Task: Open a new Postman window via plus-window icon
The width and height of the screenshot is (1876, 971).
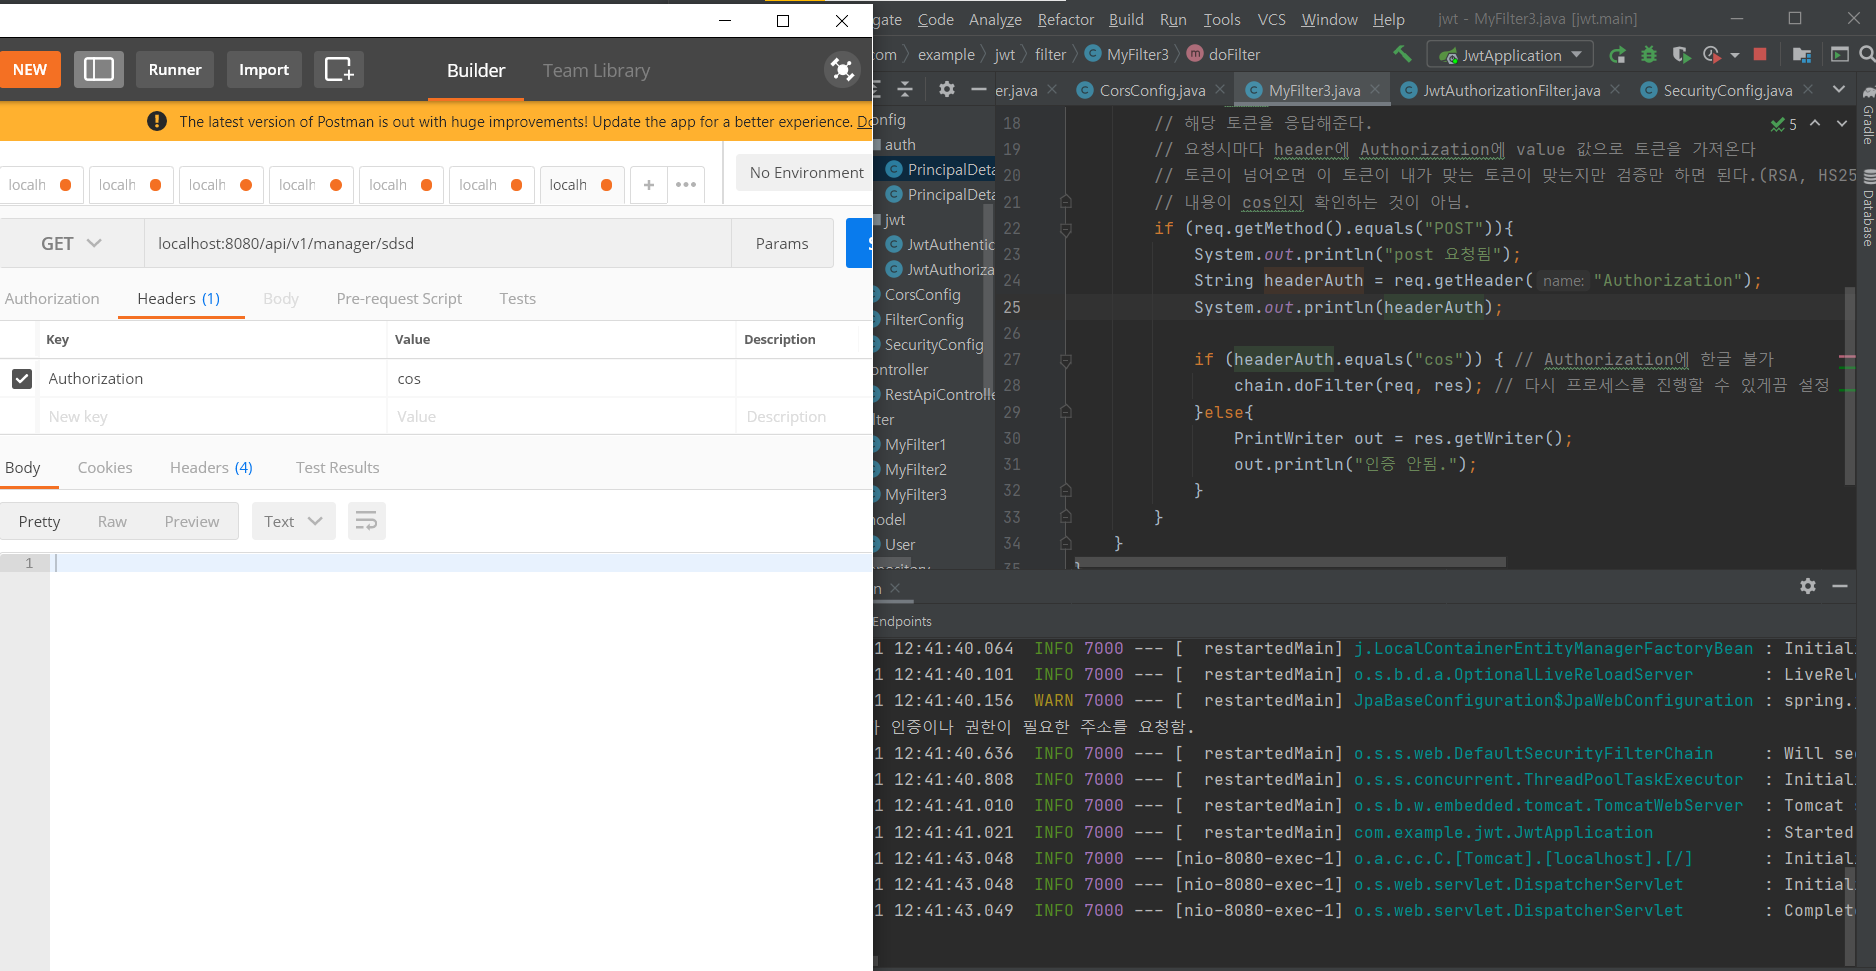Action: click(339, 70)
